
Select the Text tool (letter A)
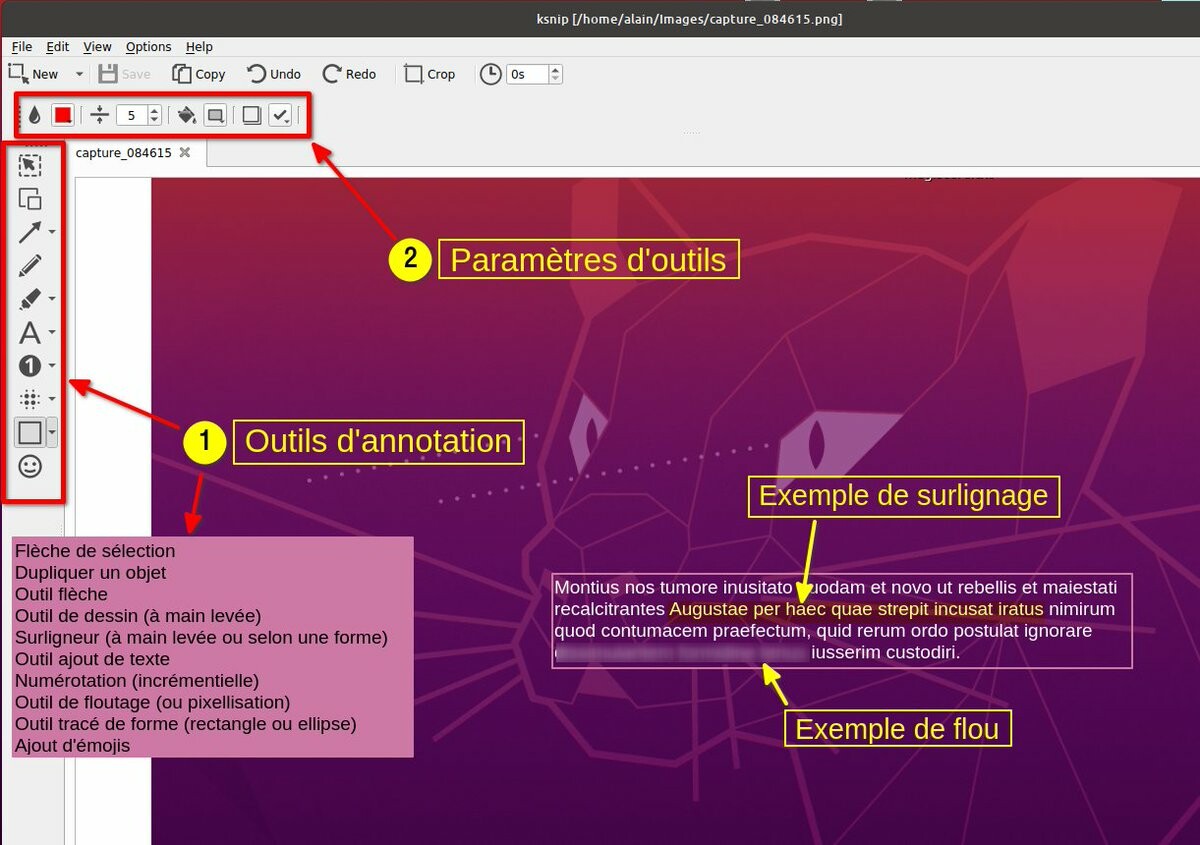pyautogui.click(x=30, y=332)
